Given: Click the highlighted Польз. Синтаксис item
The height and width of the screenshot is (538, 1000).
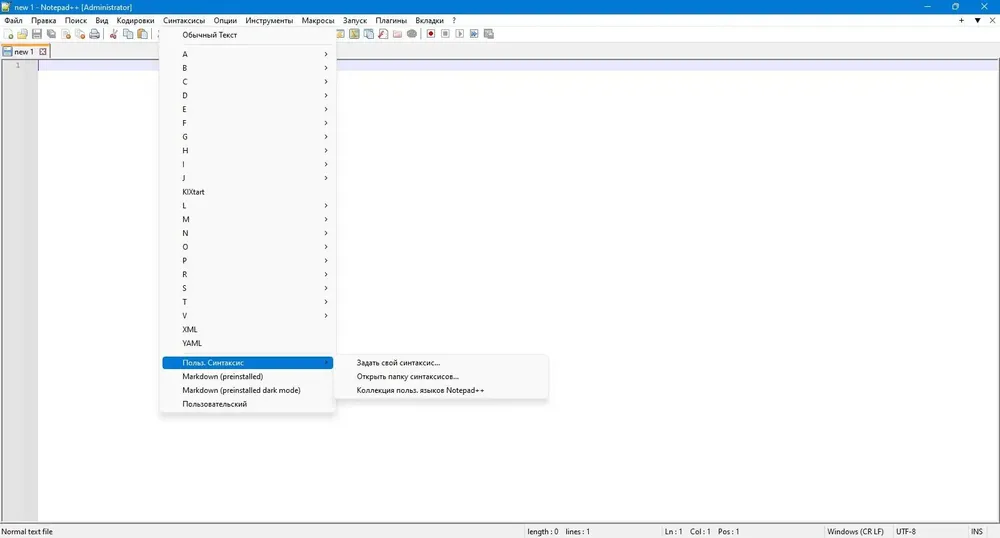Looking at the screenshot, I should (x=247, y=363).
